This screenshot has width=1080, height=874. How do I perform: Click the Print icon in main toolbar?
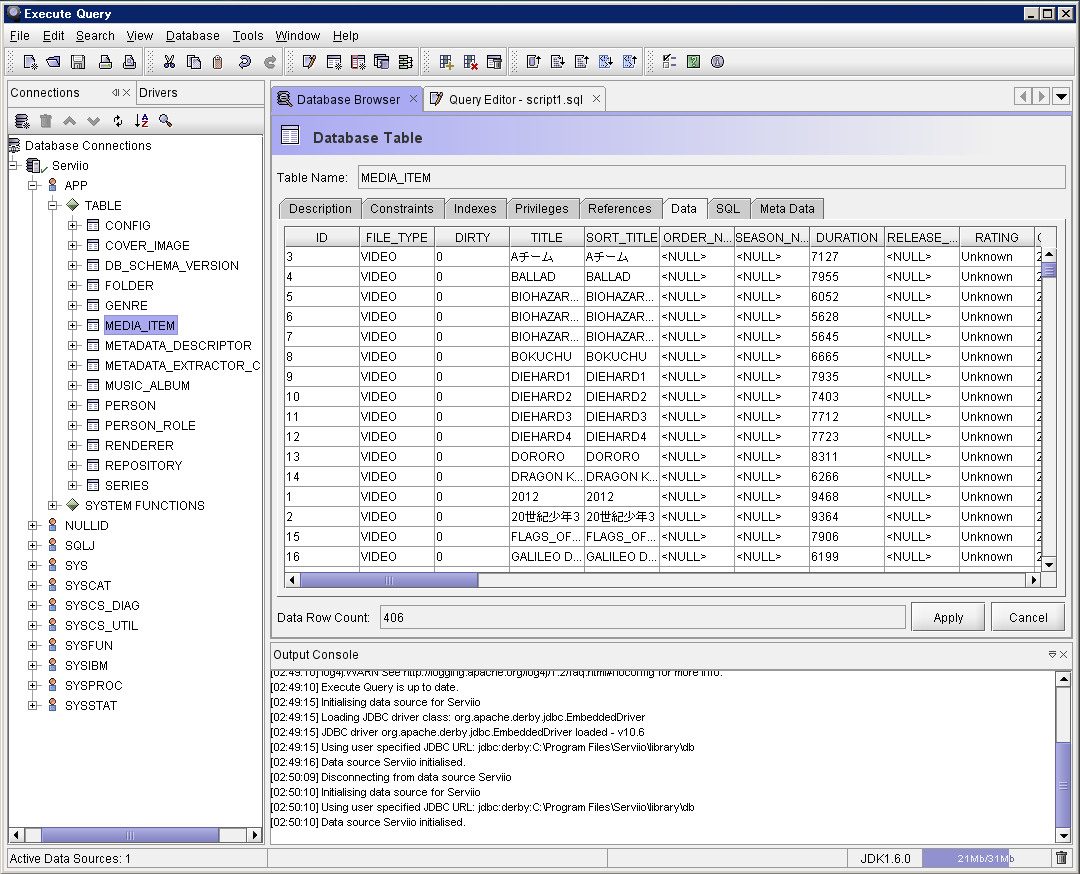104,62
